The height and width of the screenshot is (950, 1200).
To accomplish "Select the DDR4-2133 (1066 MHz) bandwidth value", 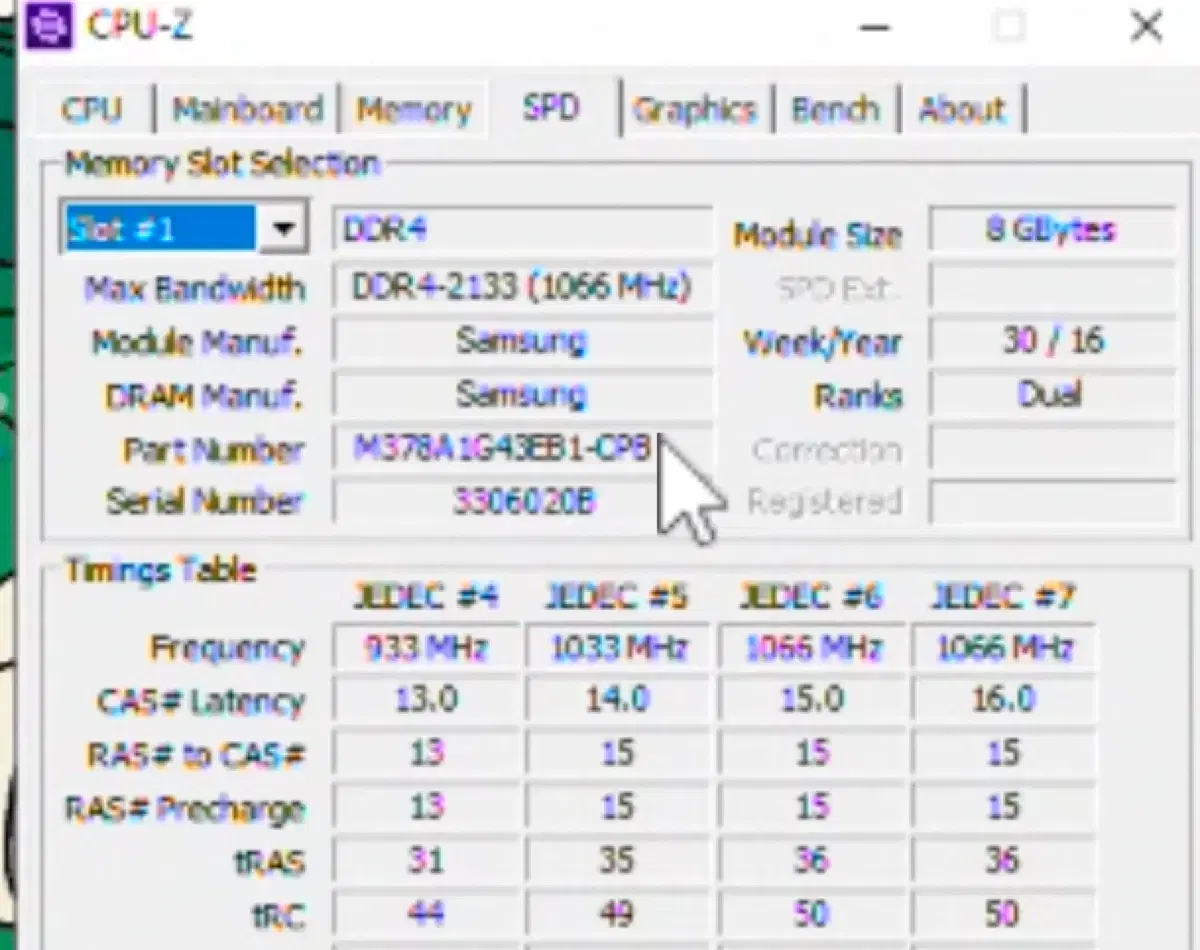I will (522, 288).
